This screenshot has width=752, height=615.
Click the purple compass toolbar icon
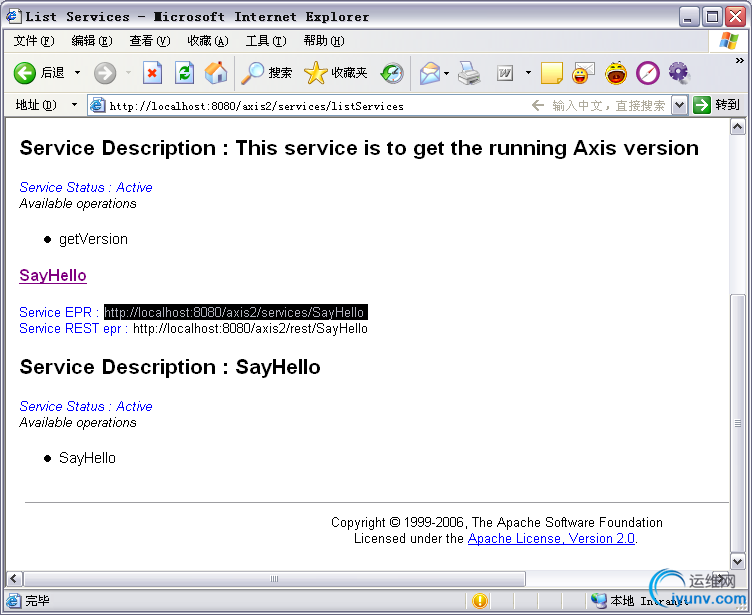click(x=648, y=73)
